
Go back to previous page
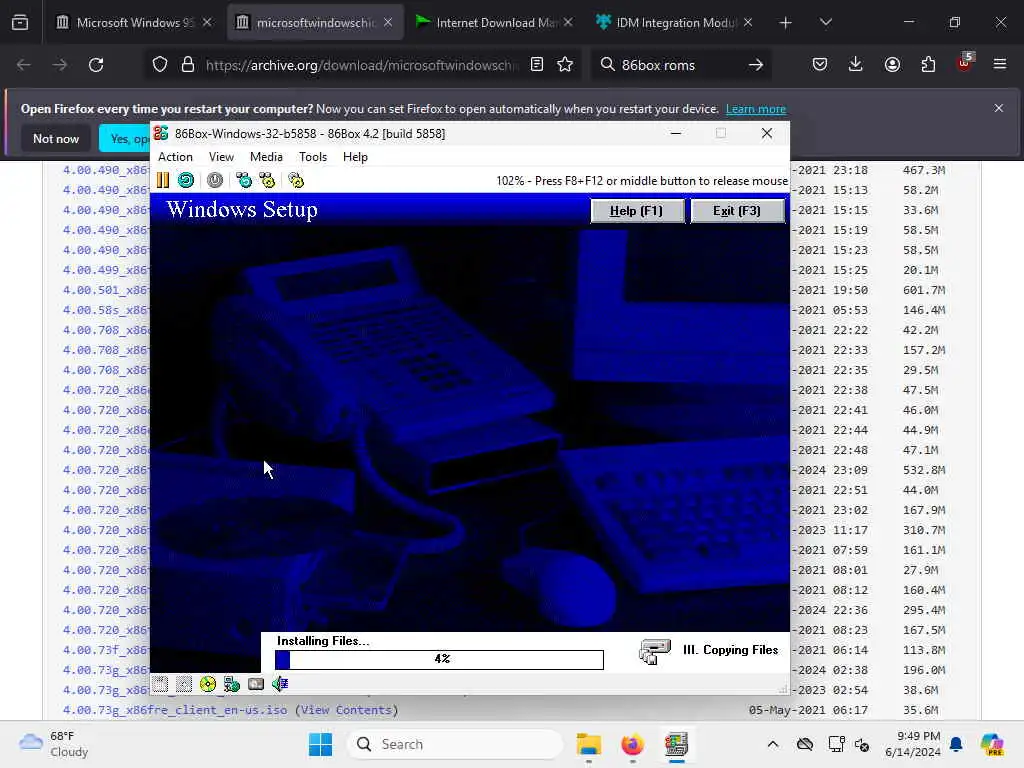[24, 65]
